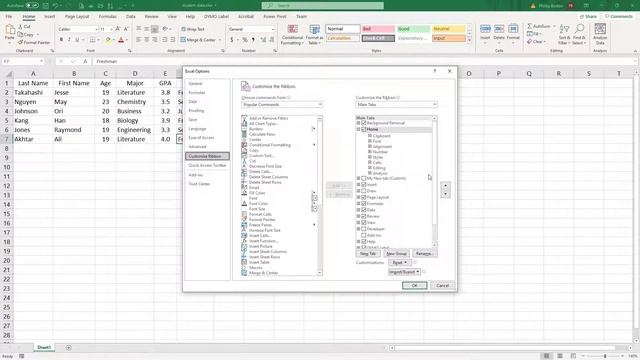Image resolution: width=640 pixels, height=360 pixels.
Task: Check the My New tab (Custom) checkbox
Action: point(364,178)
